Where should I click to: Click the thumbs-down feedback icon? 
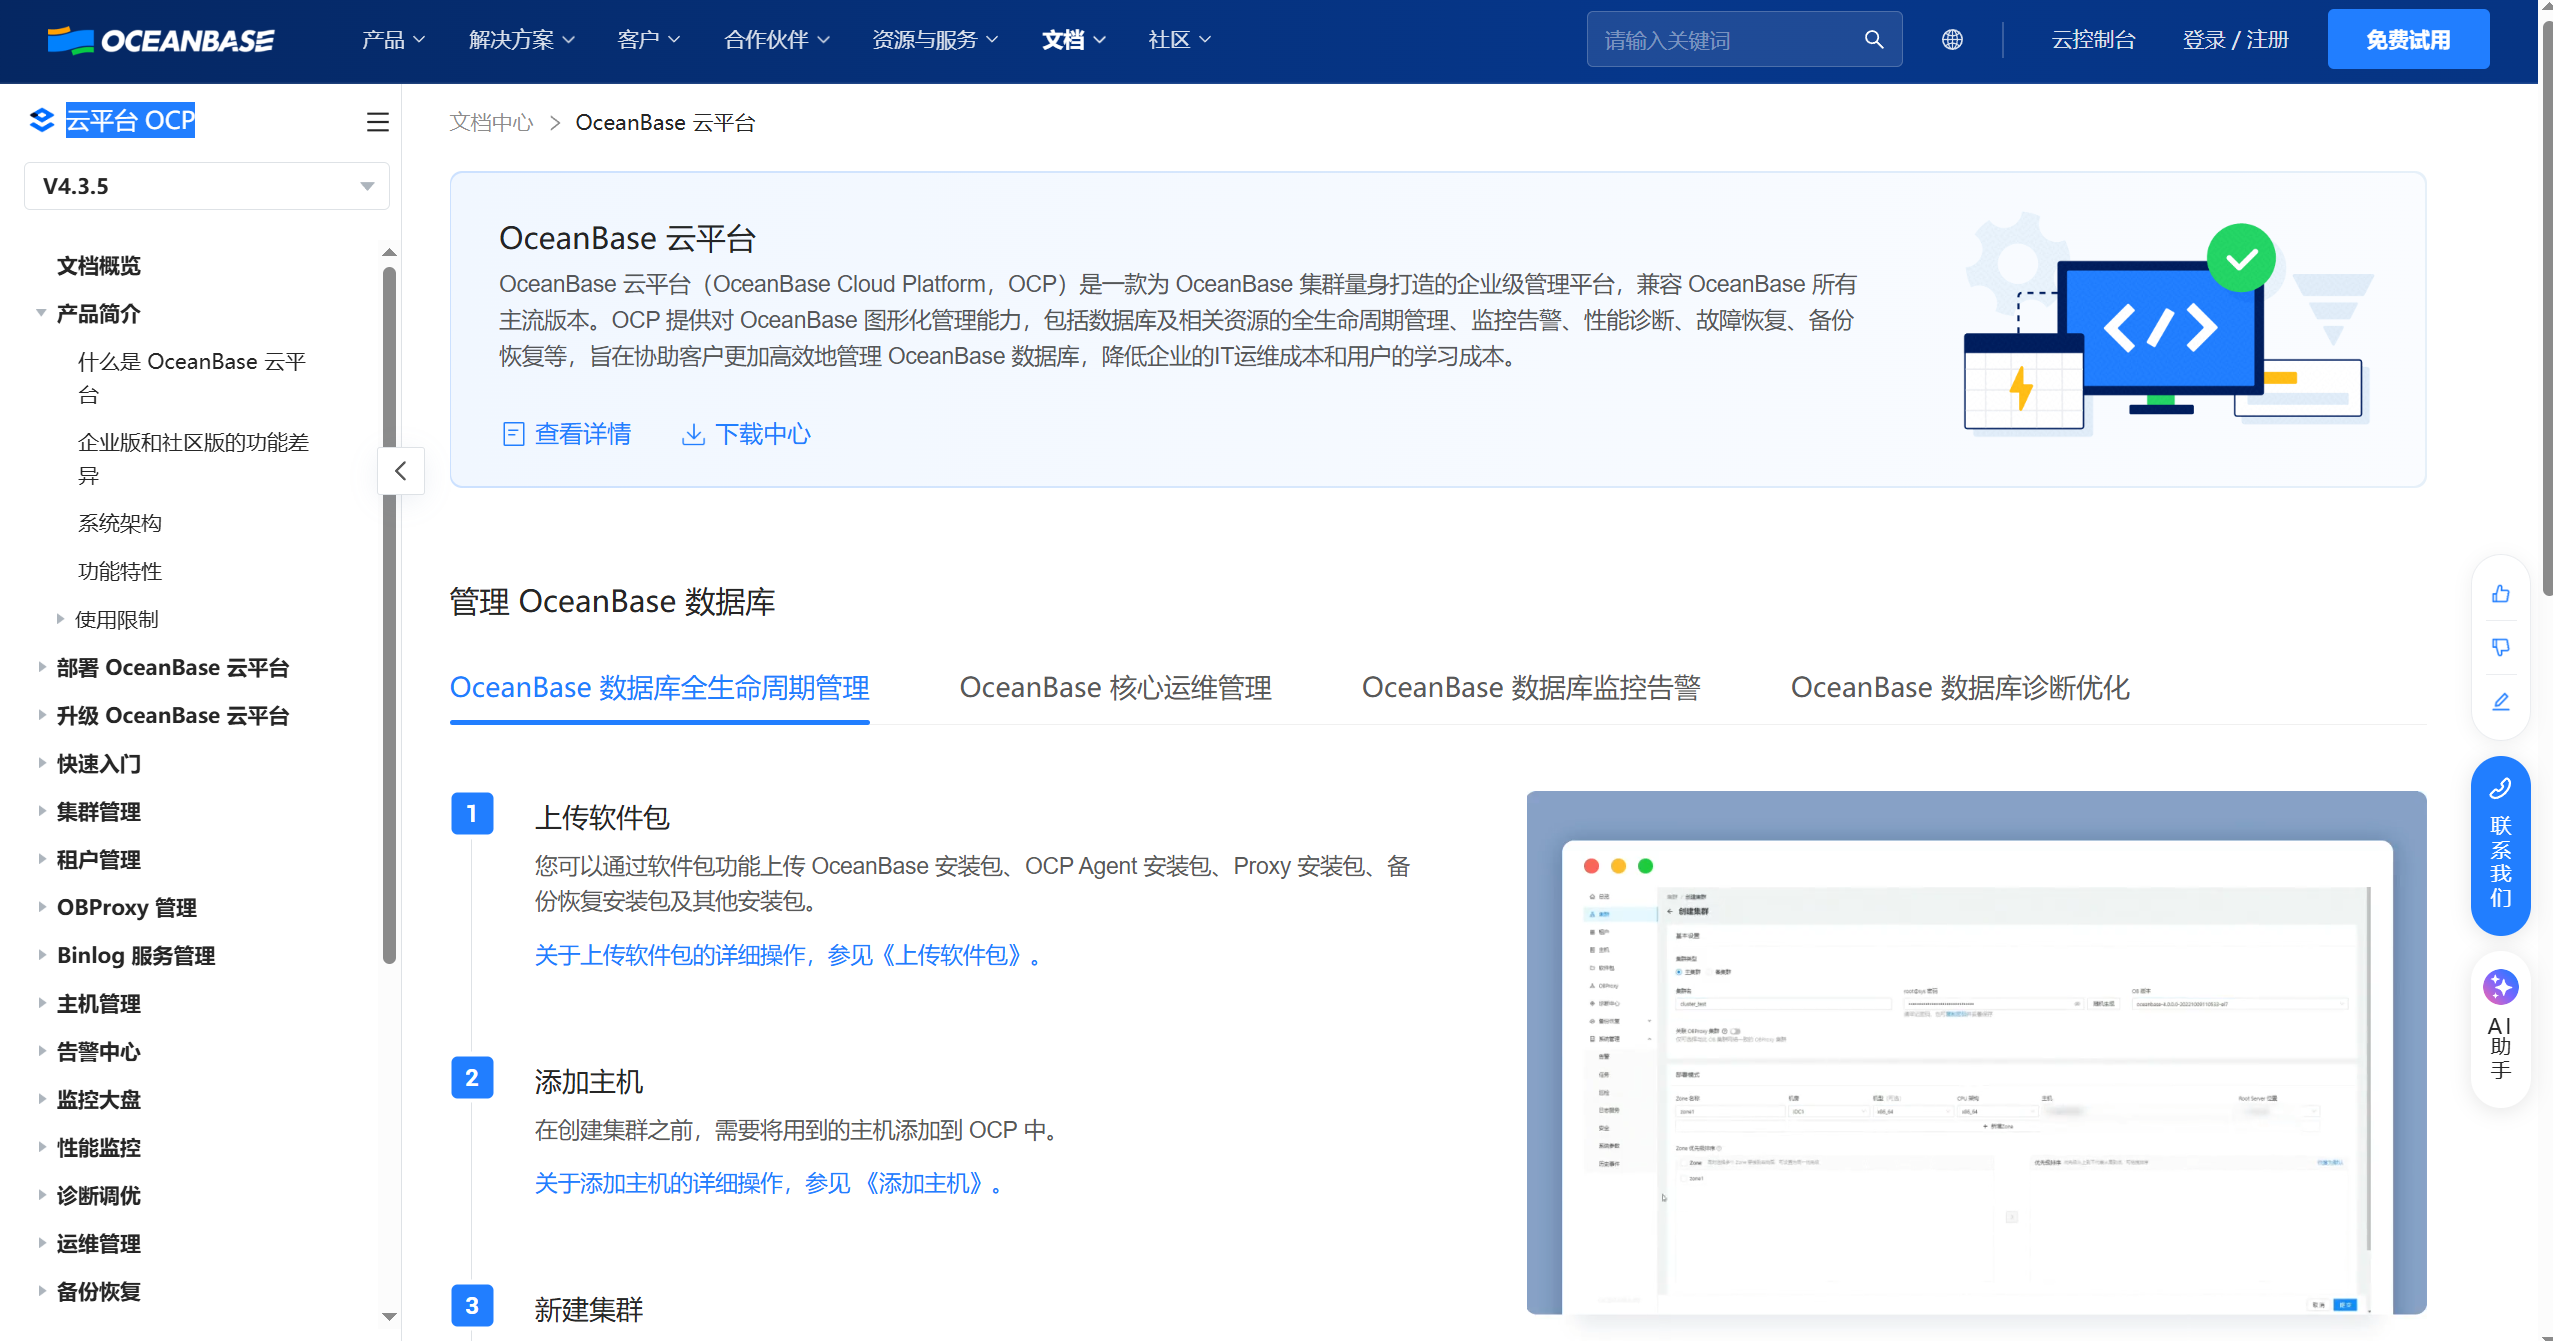point(2501,647)
